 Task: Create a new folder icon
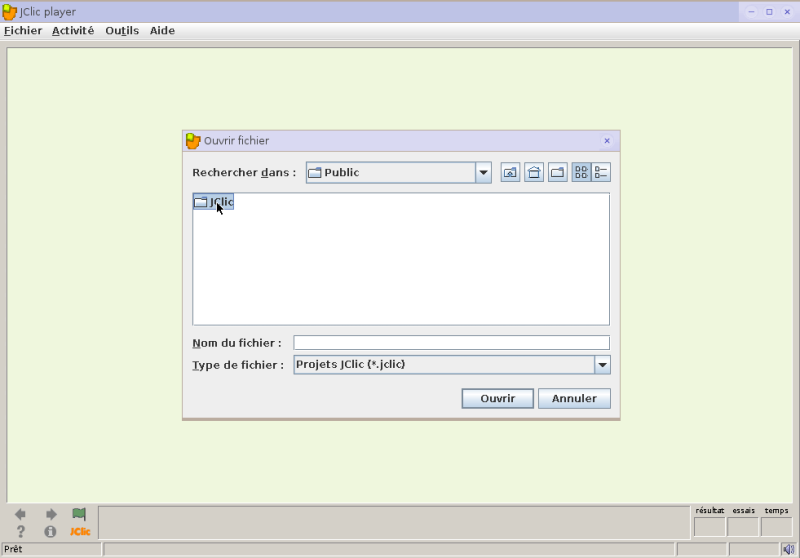point(557,172)
